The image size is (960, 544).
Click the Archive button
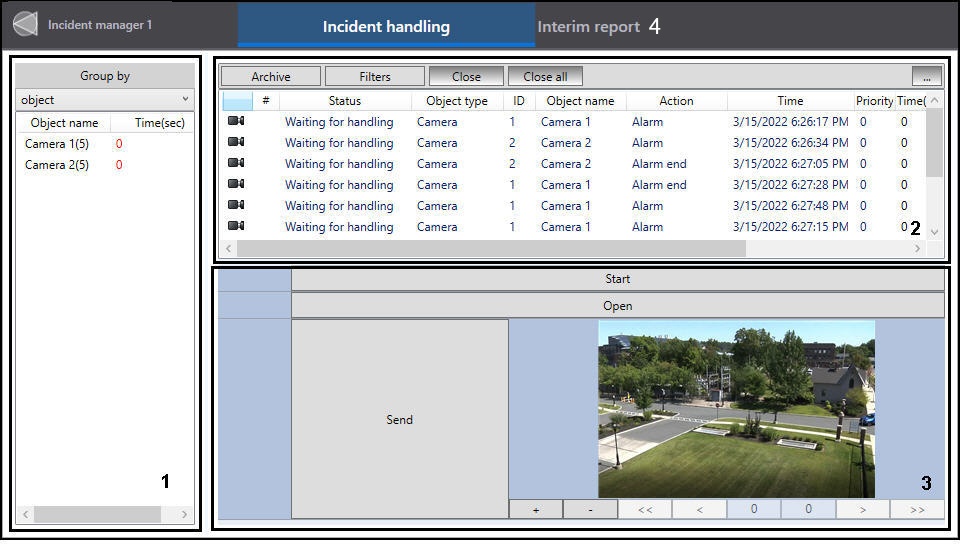pyautogui.click(x=271, y=76)
